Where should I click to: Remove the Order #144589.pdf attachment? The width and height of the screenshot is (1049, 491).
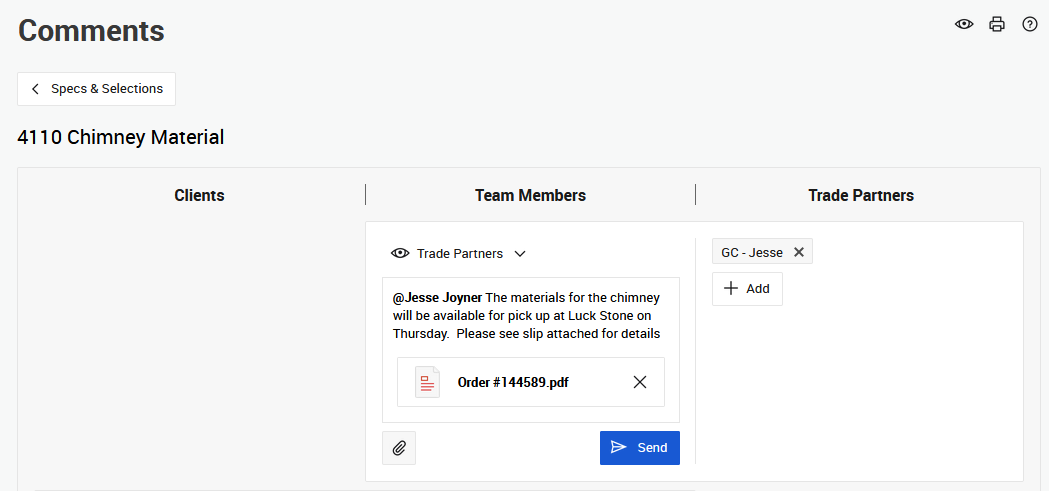coord(640,382)
